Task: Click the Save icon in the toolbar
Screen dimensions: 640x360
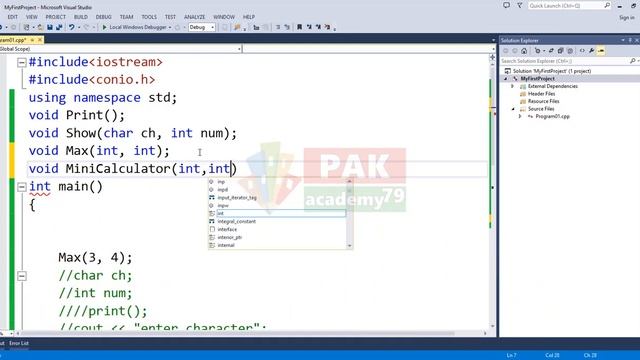Action: (x=50, y=27)
